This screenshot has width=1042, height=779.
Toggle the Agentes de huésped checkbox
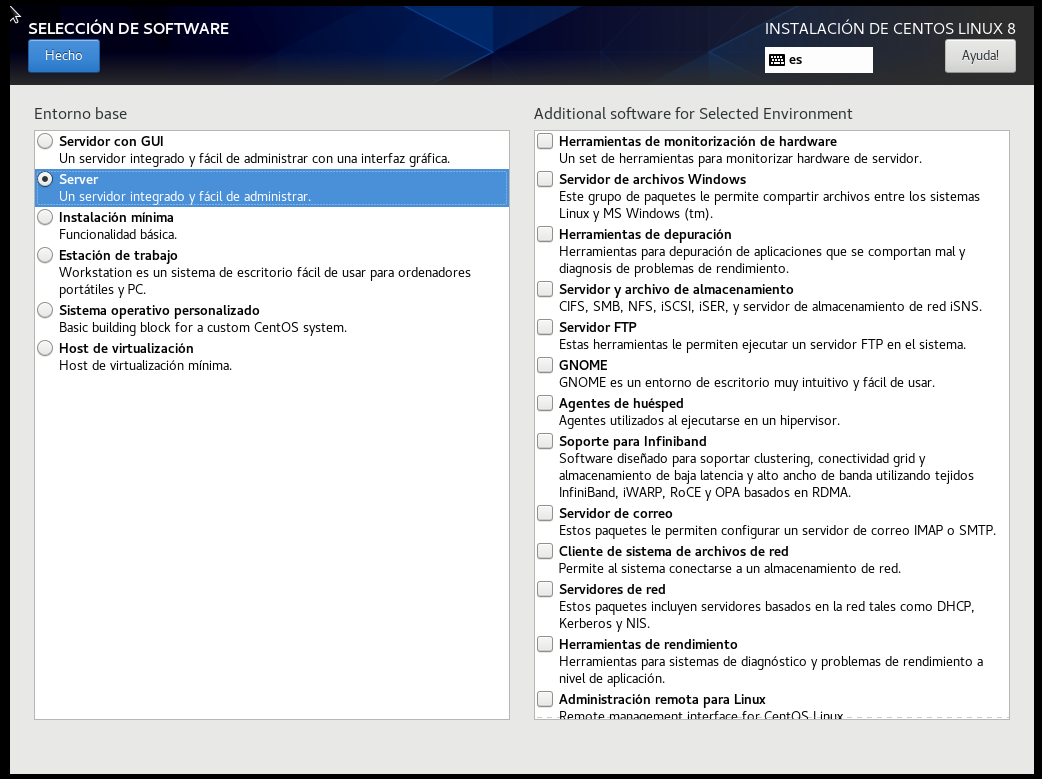(x=545, y=403)
